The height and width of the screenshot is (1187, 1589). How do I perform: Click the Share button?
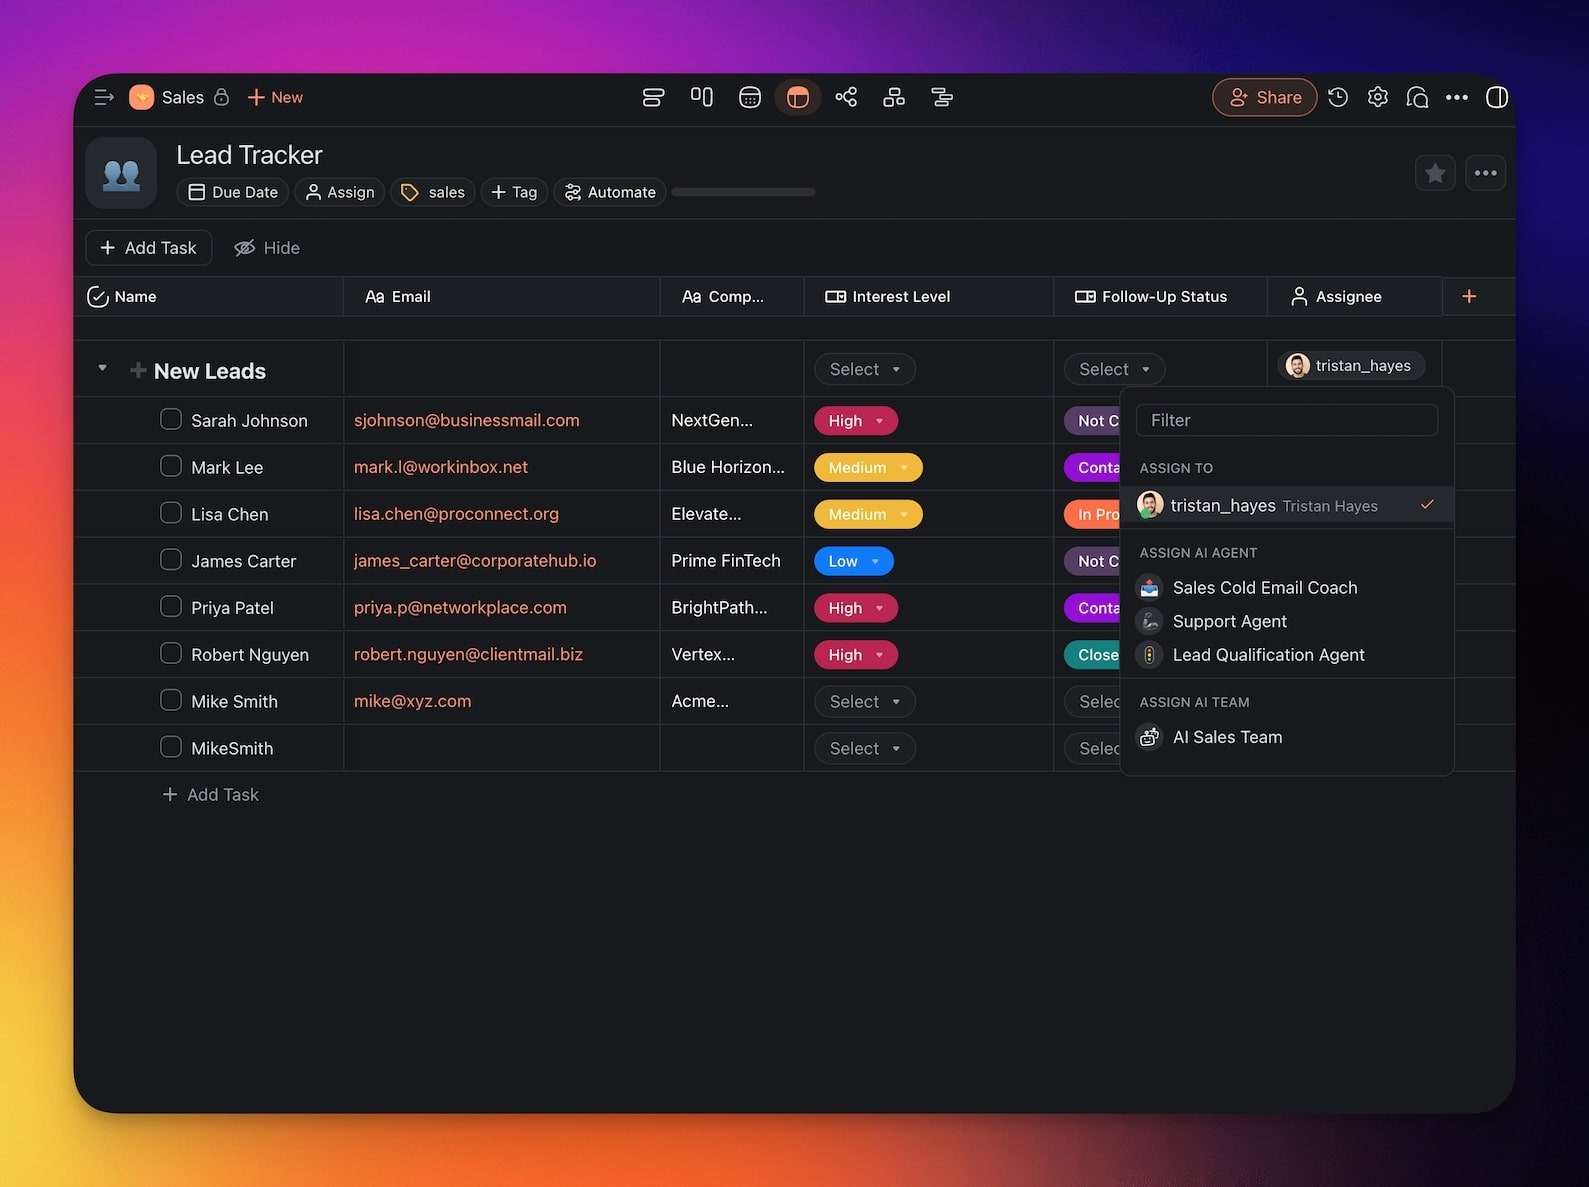tap(1264, 97)
